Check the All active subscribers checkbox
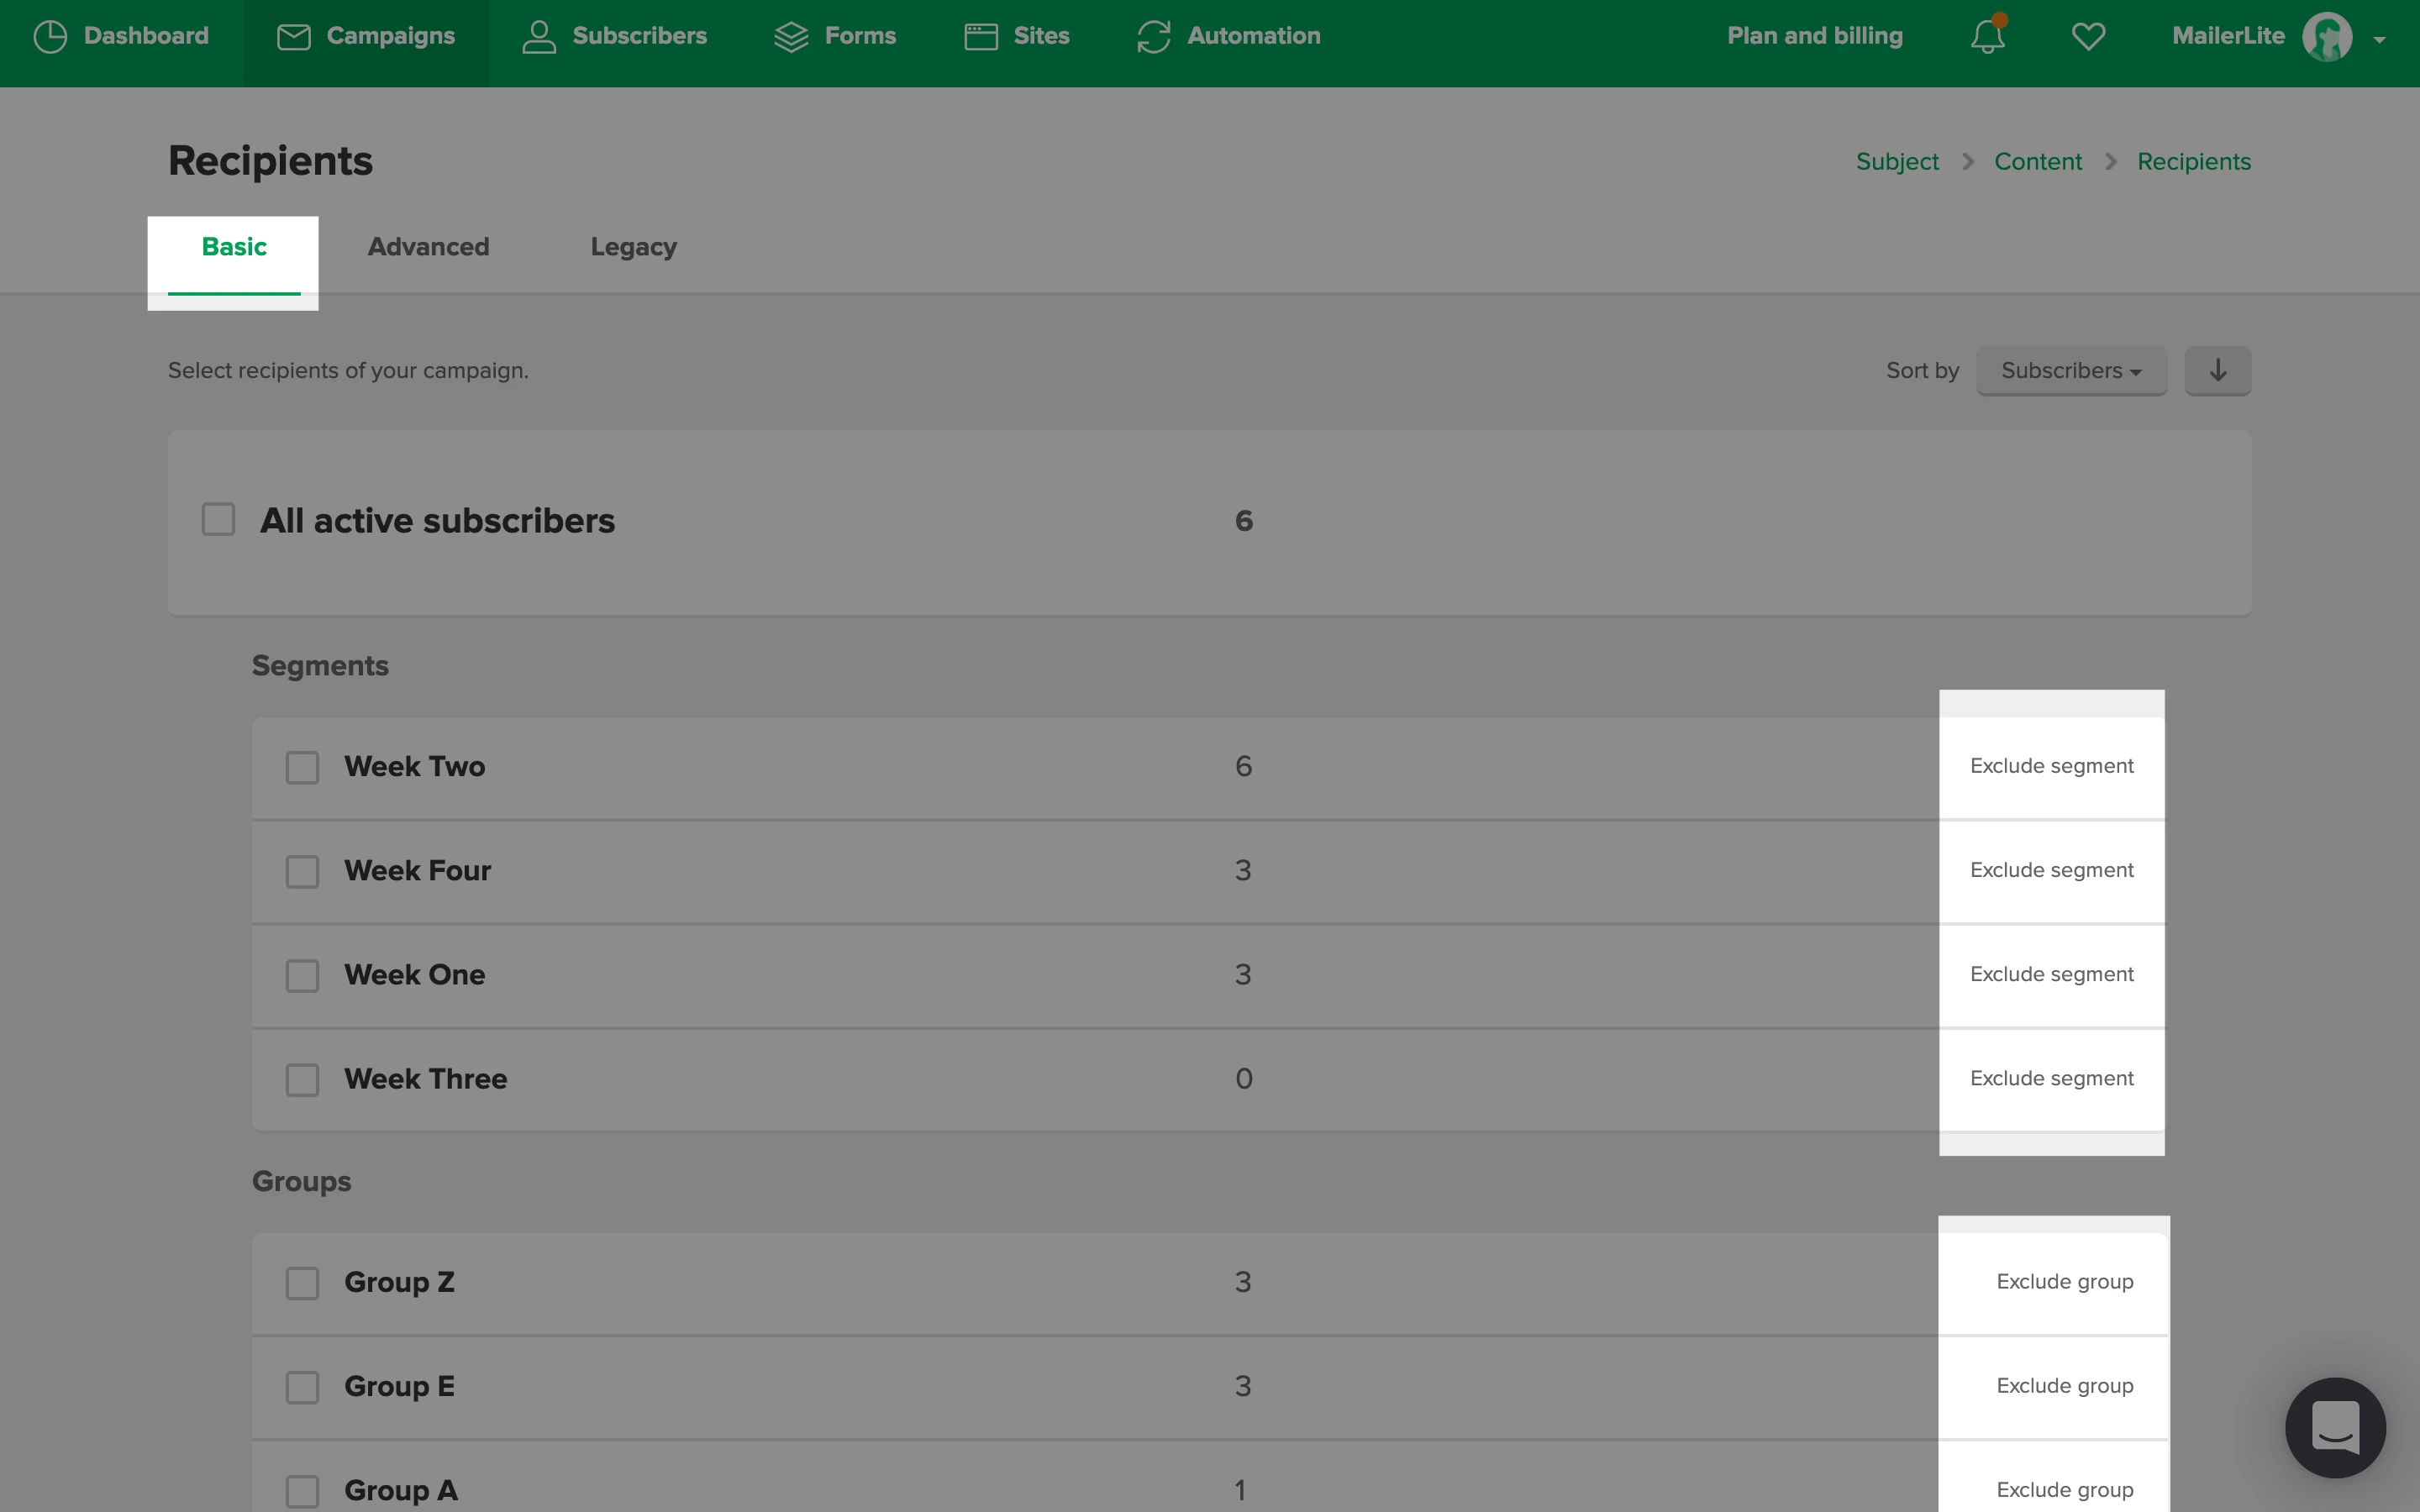The height and width of the screenshot is (1512, 2420). click(218, 520)
